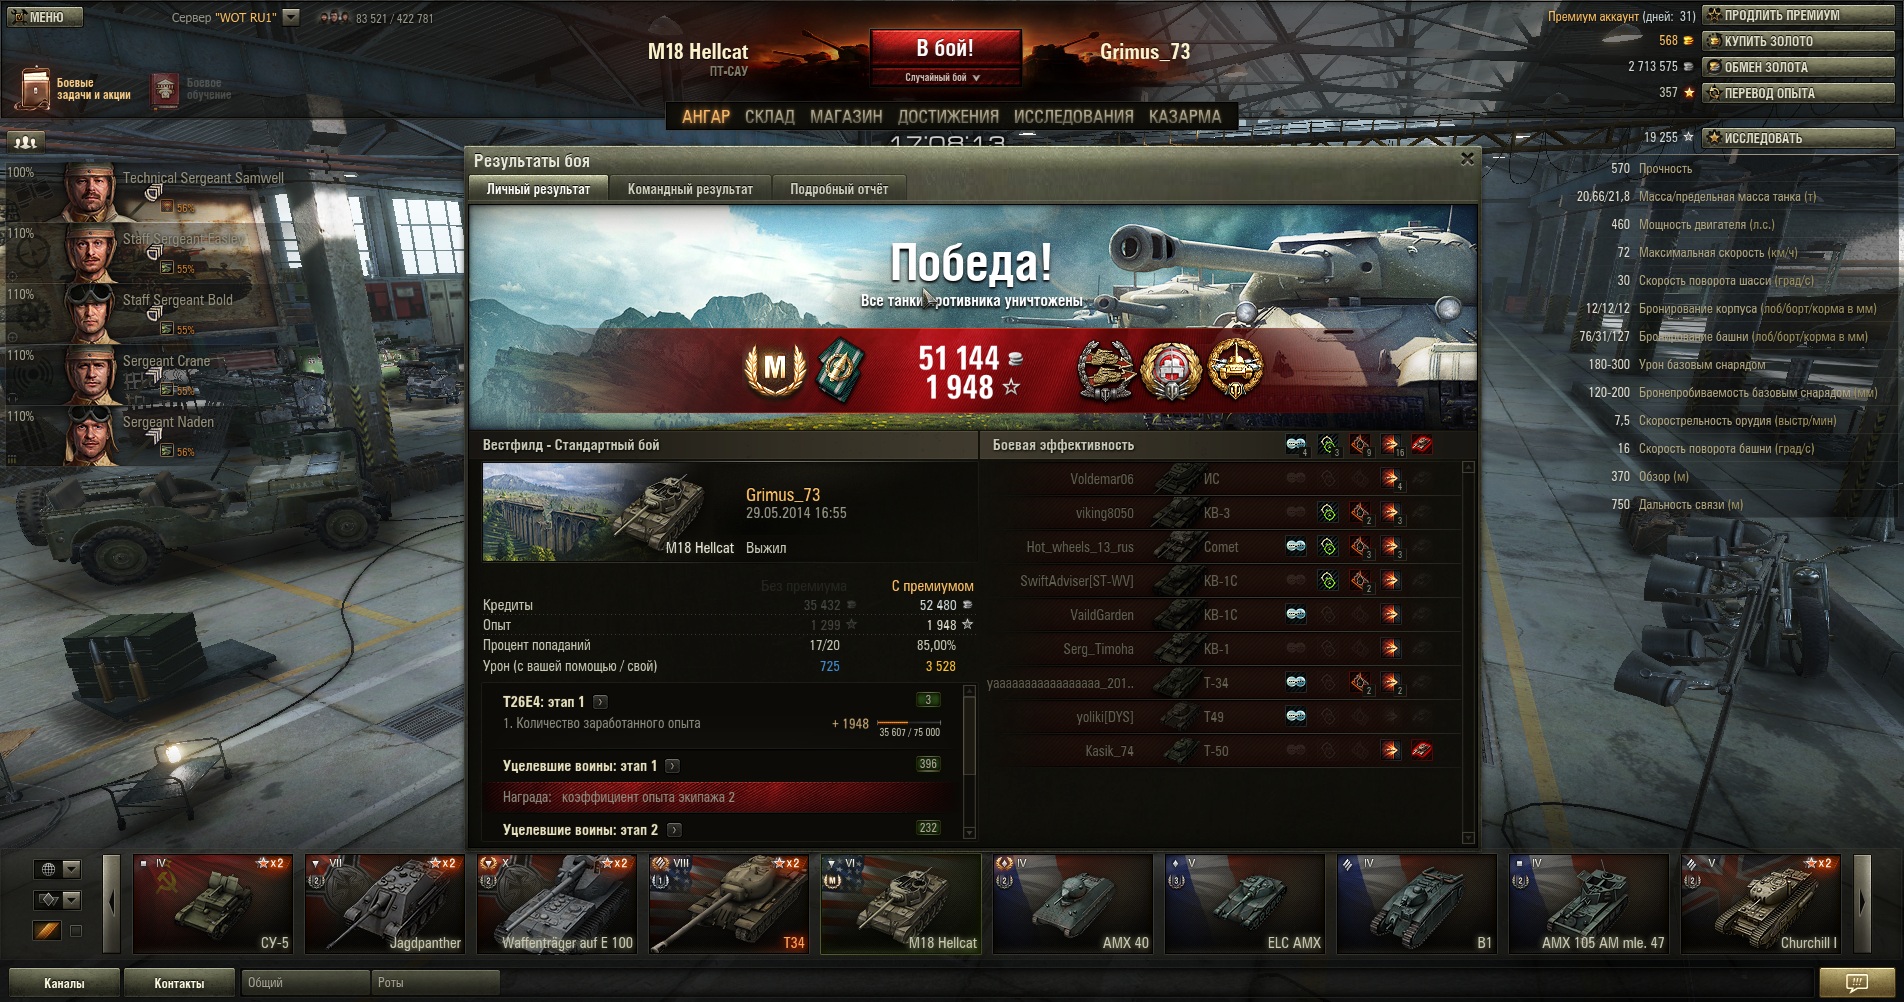Open the nation filter dropdown with globe icon

pos(57,869)
